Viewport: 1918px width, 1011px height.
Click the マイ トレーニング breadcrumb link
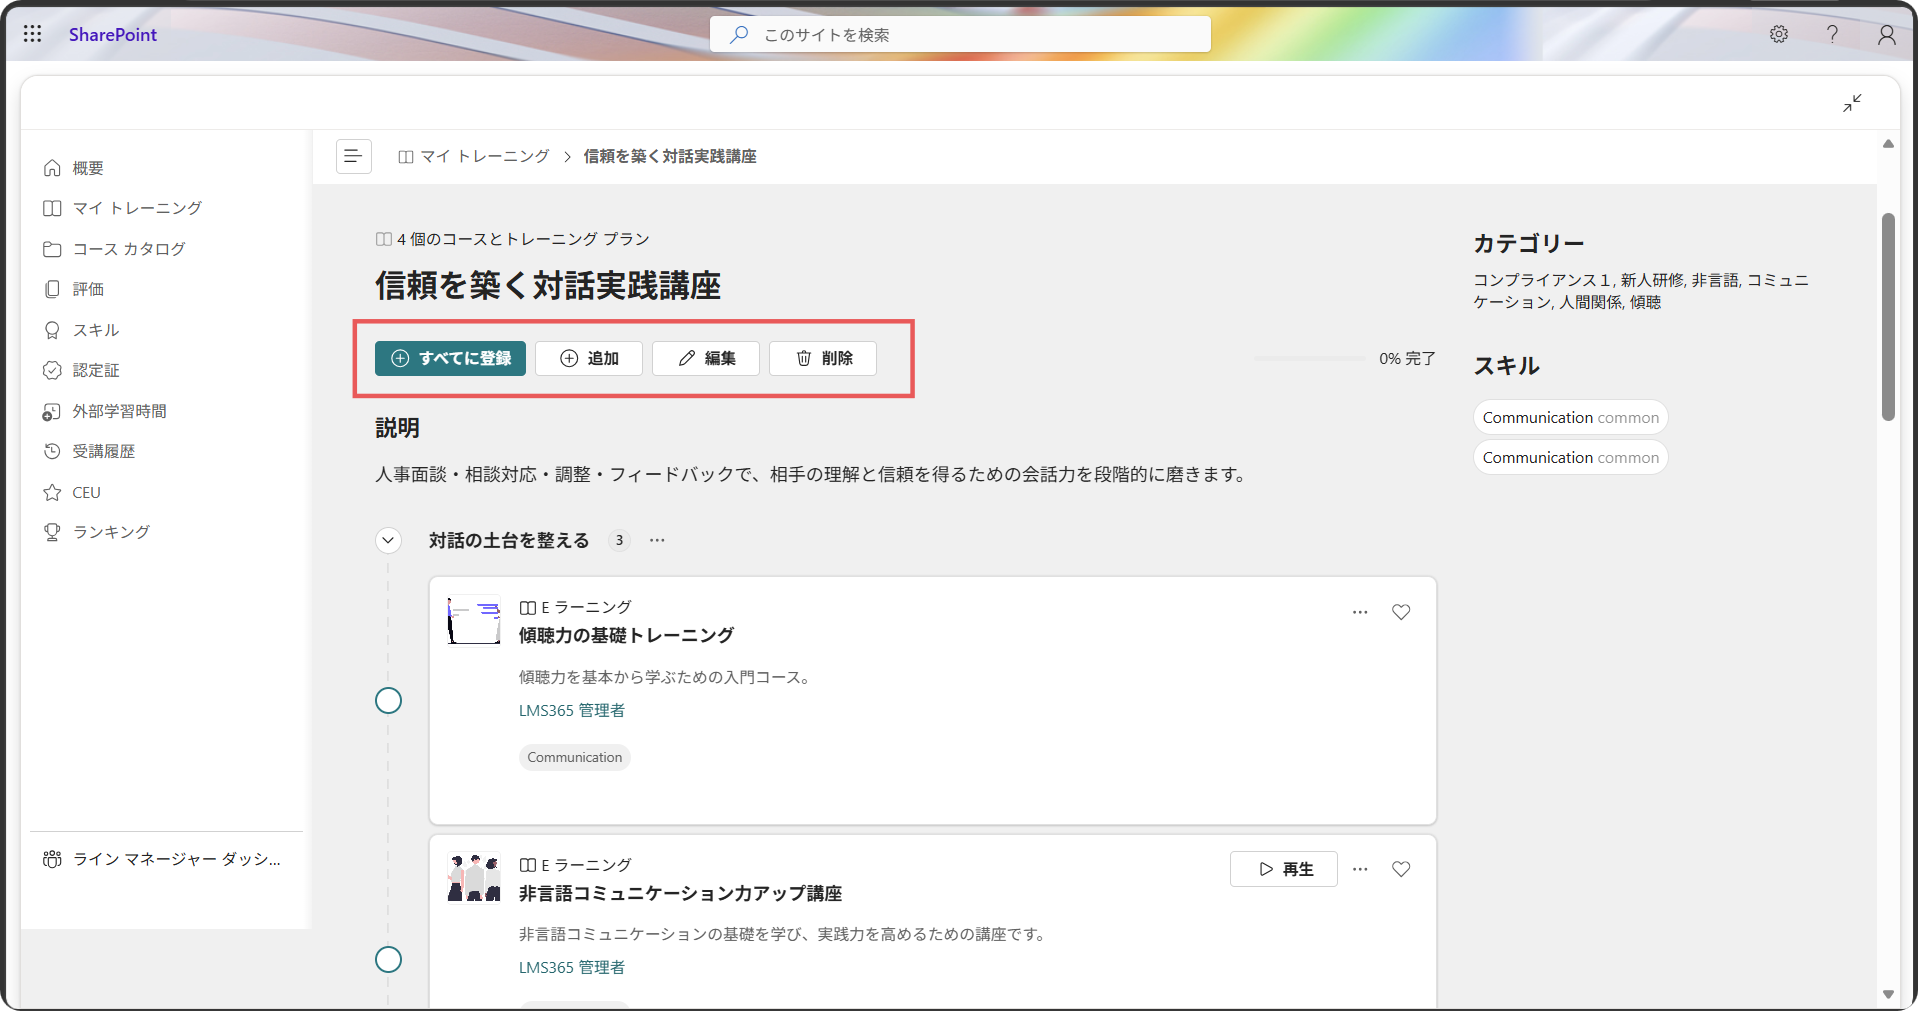point(474,156)
